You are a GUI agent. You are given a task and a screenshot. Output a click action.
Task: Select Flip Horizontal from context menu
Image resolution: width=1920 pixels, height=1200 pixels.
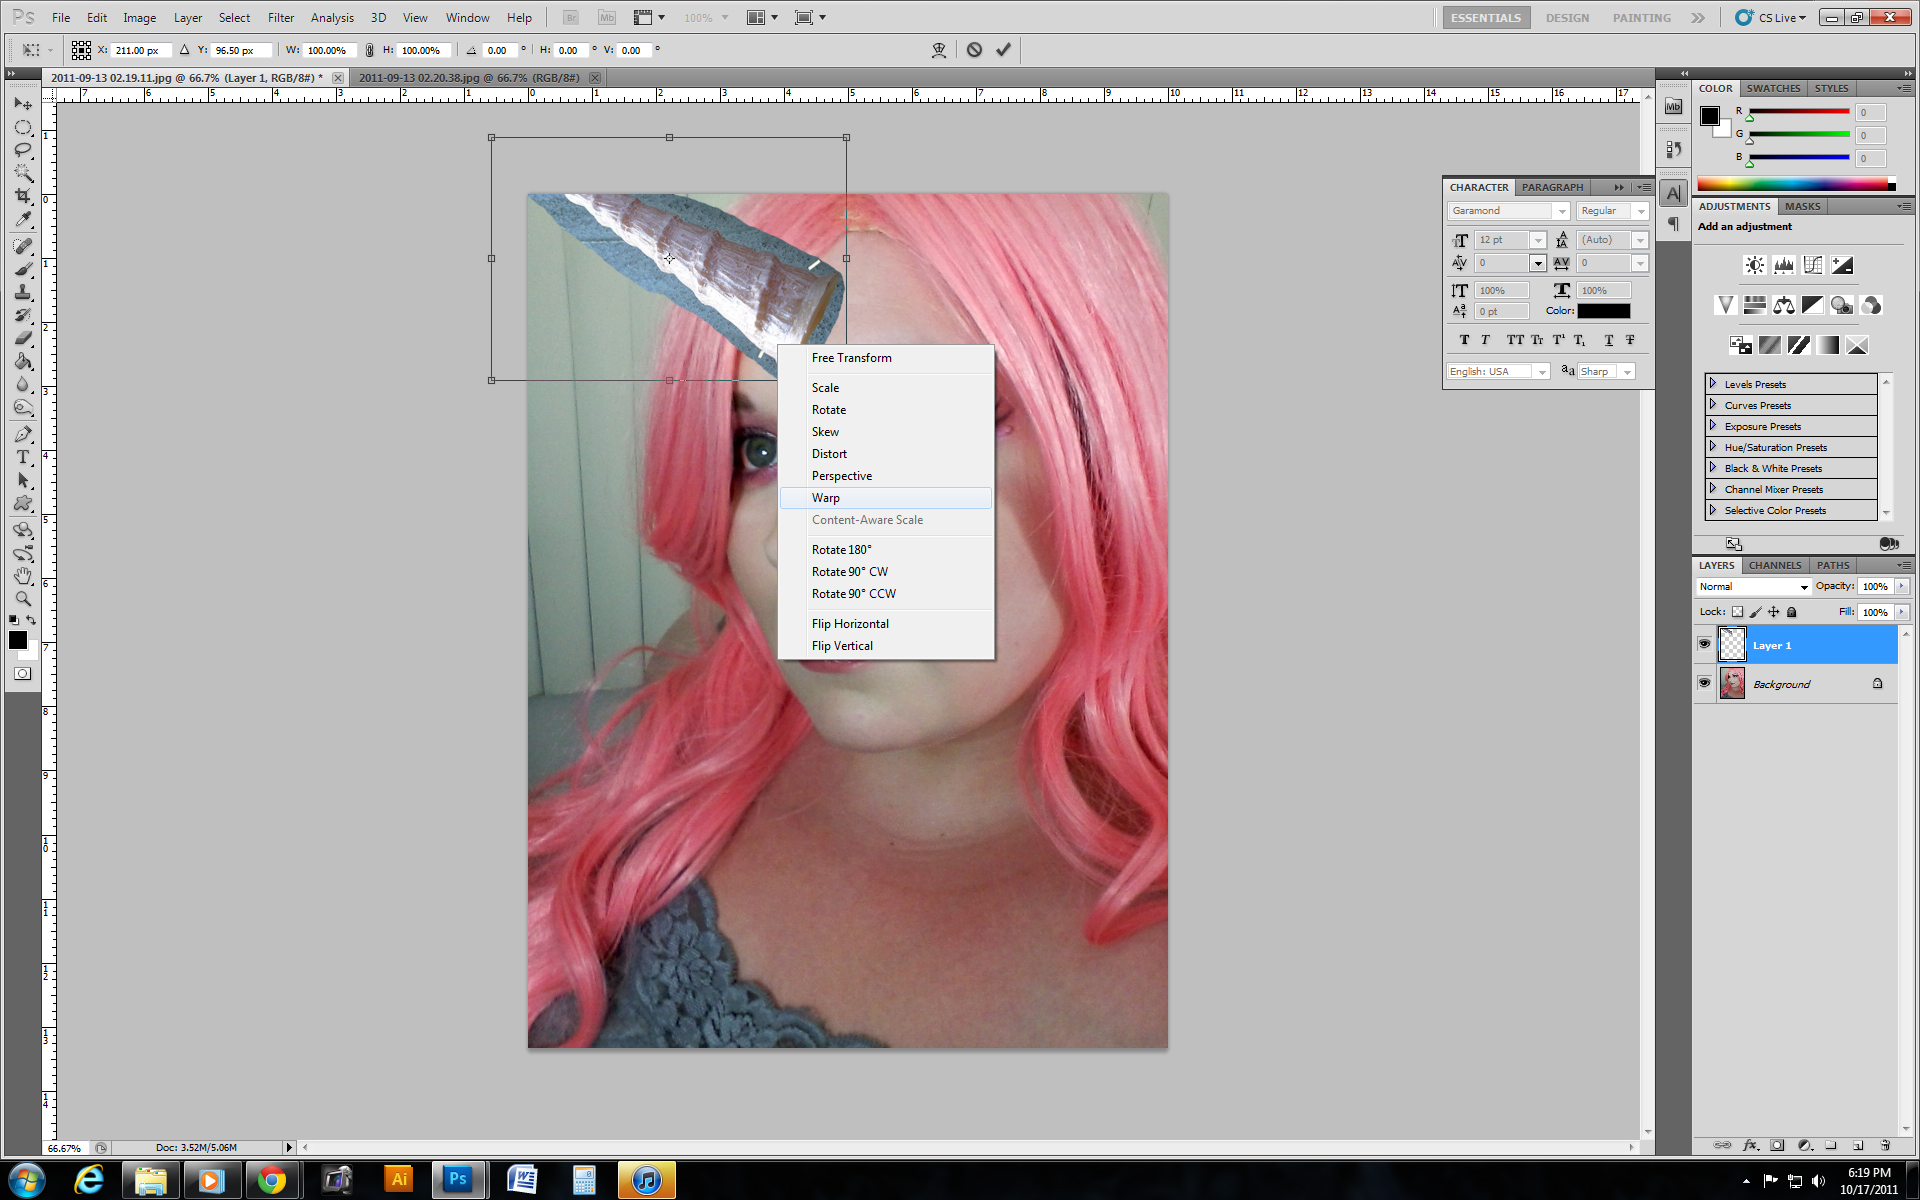pyautogui.click(x=849, y=624)
